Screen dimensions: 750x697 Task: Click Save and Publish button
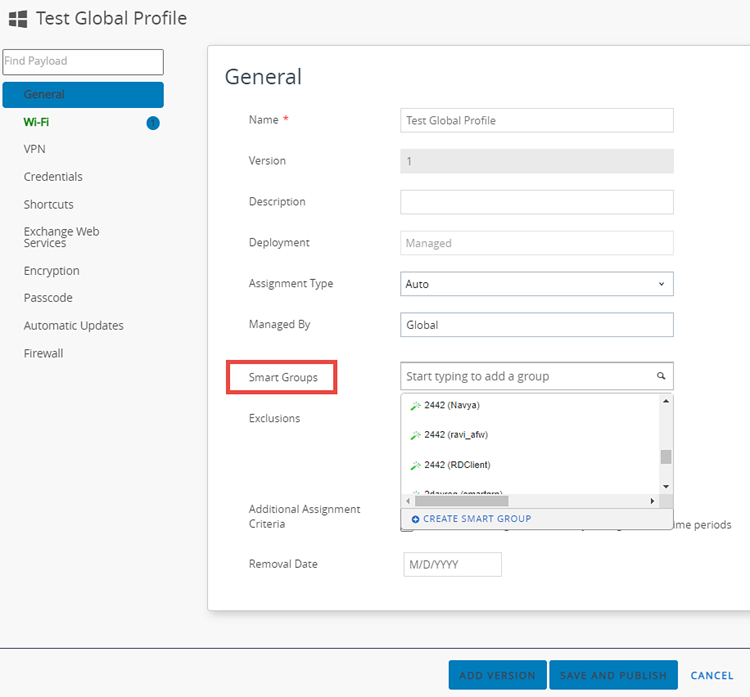click(x=613, y=675)
